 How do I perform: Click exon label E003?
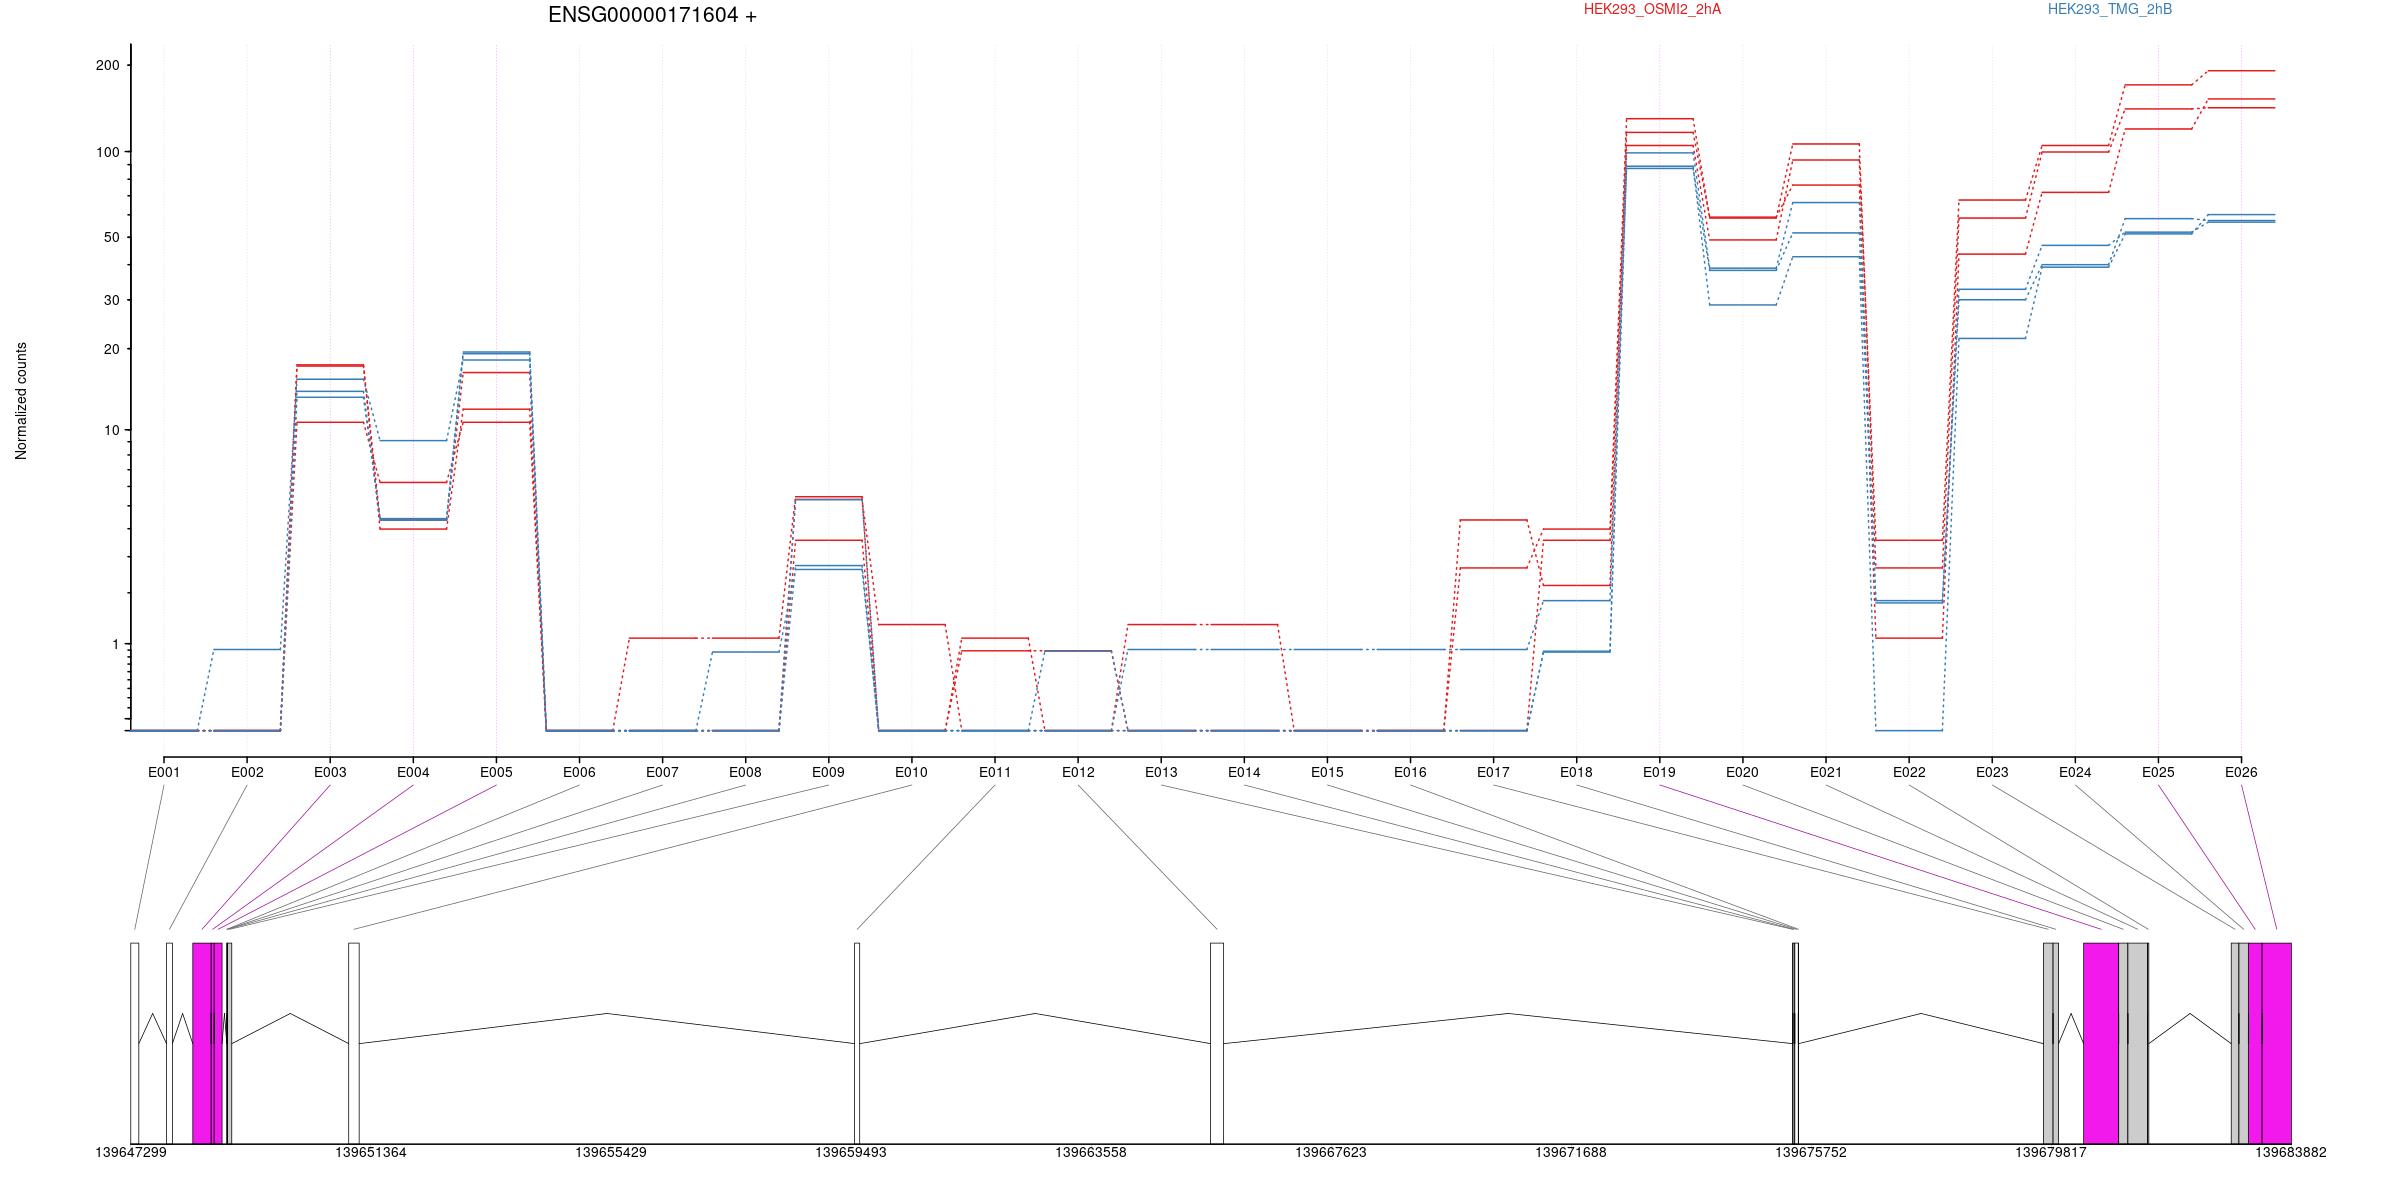click(x=330, y=772)
